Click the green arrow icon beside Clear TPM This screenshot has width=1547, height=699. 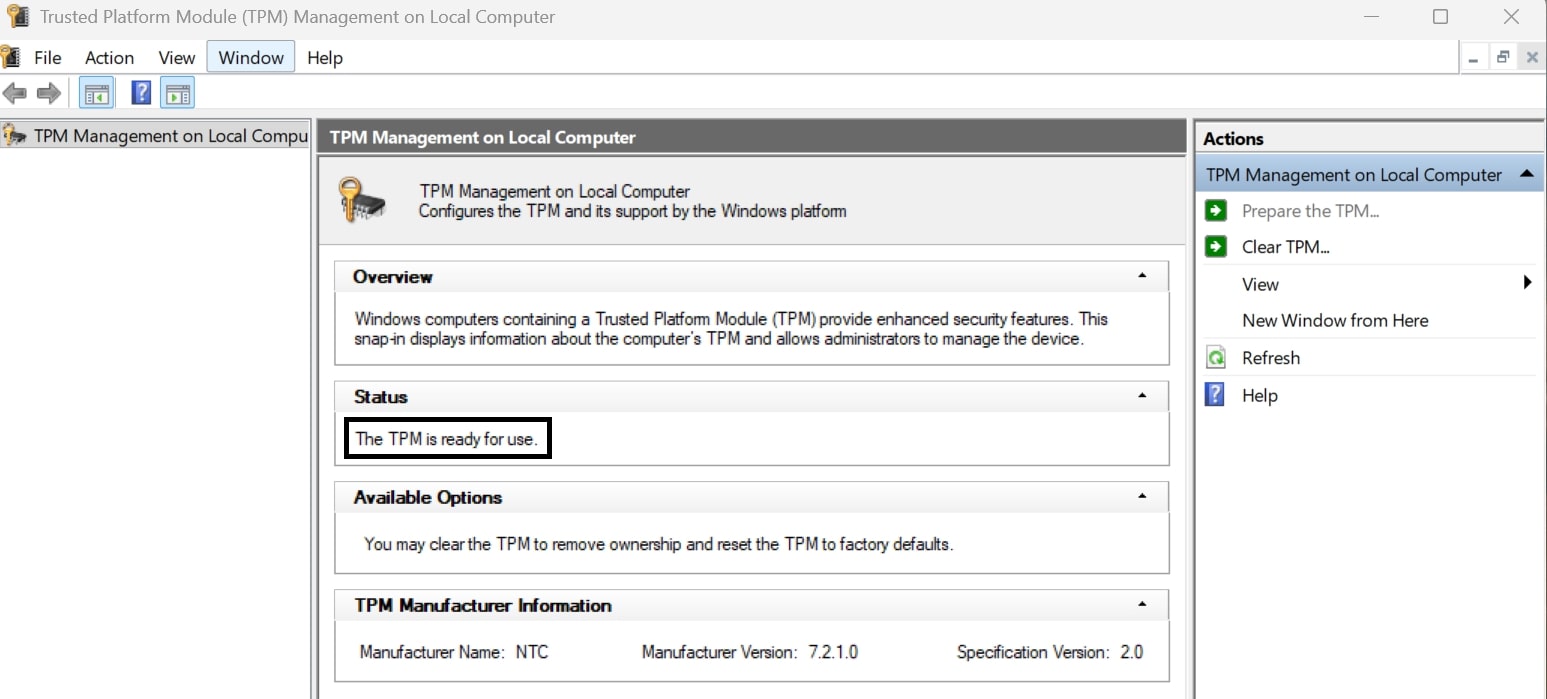pyautogui.click(x=1216, y=247)
